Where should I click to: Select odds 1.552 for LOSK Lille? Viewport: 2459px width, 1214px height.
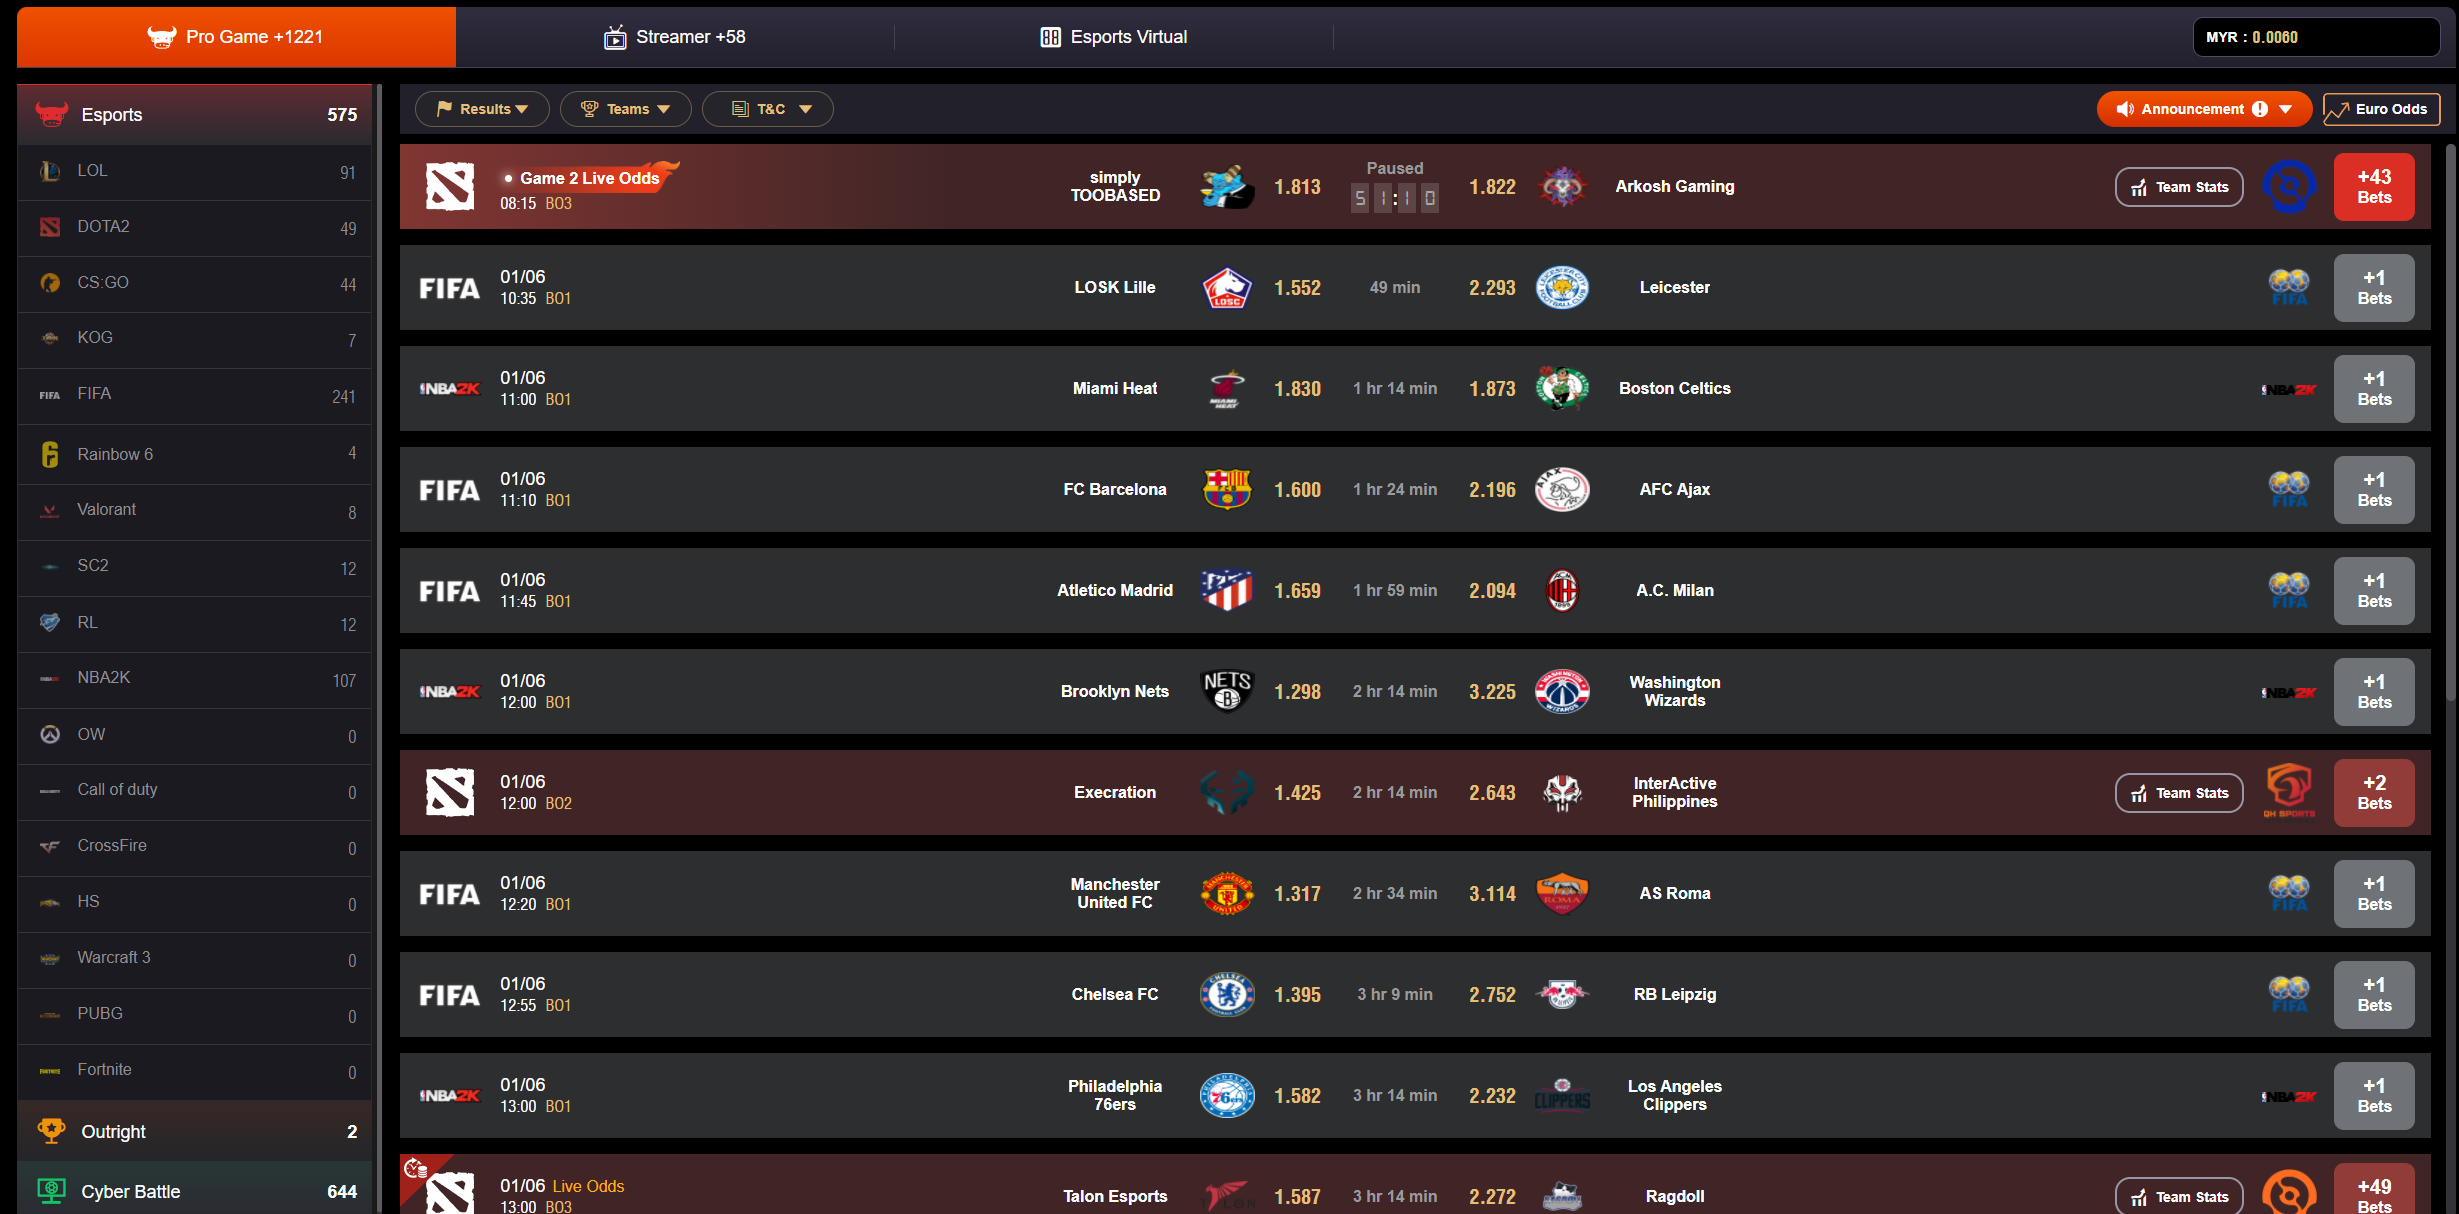point(1297,288)
